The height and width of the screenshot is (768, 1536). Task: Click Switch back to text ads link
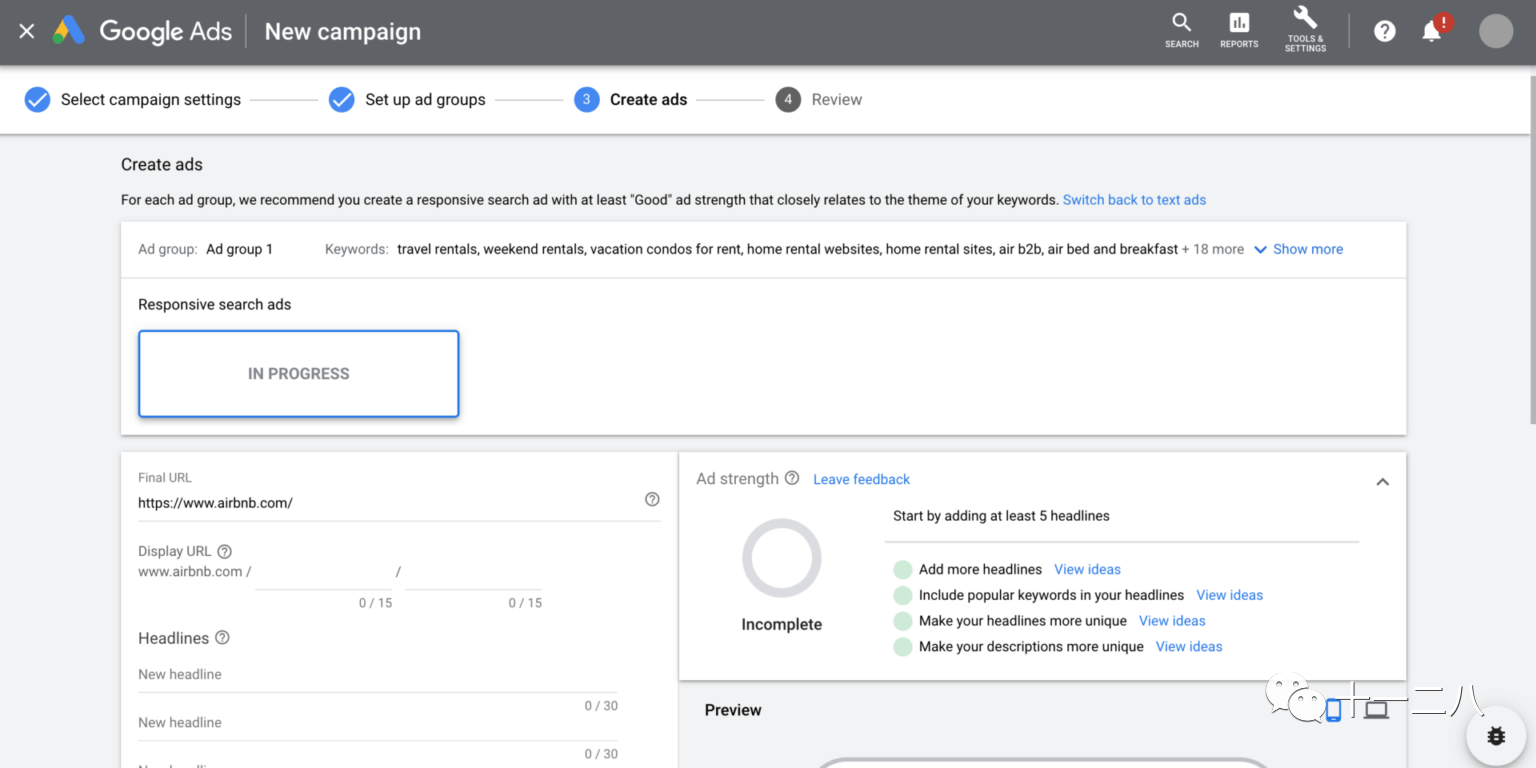(x=1134, y=200)
